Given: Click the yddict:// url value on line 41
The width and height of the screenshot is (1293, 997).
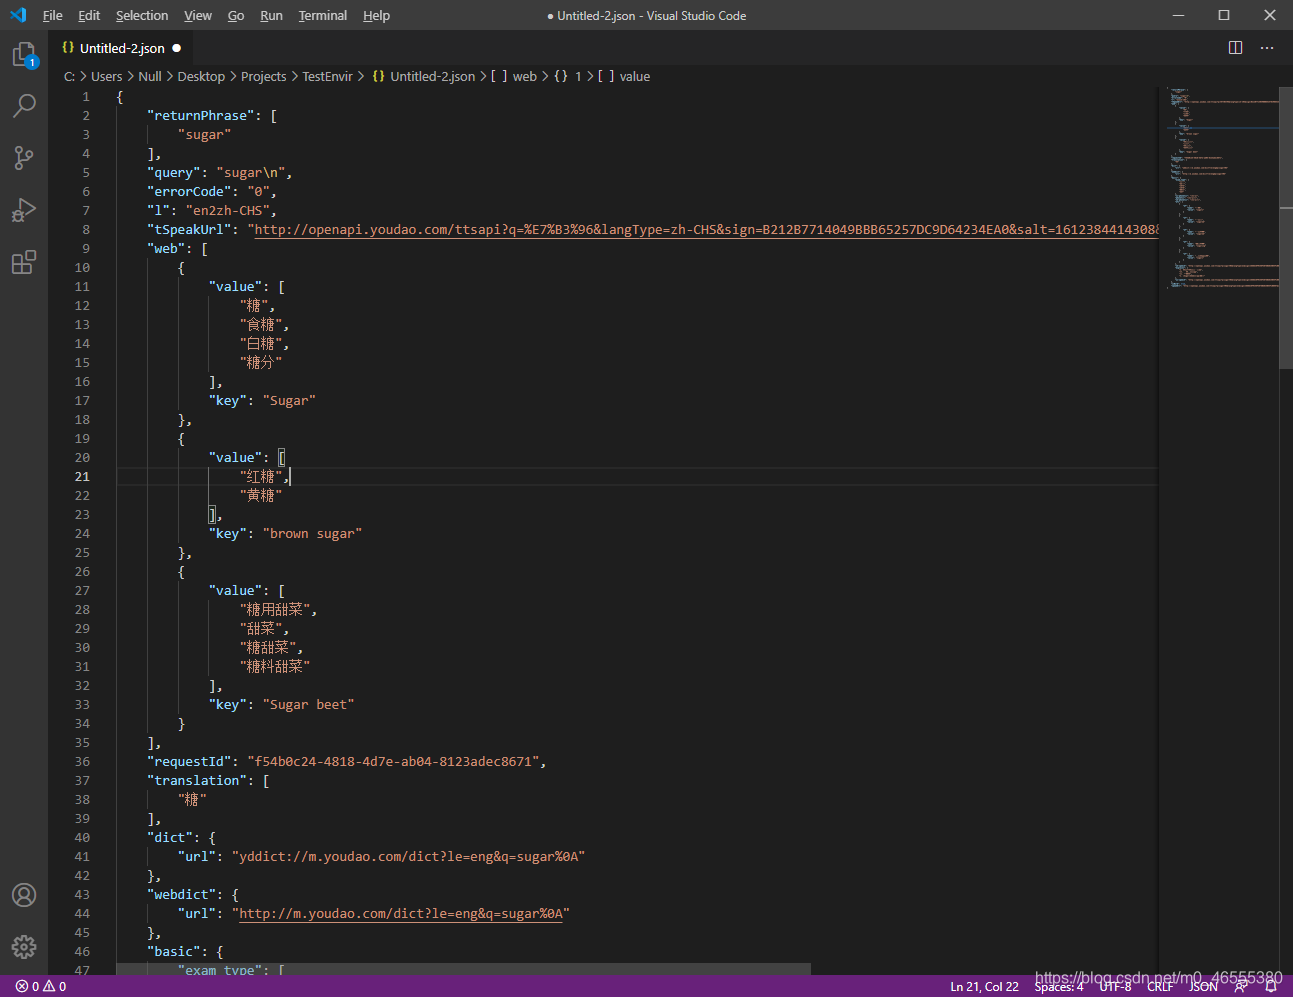Looking at the screenshot, I should pos(408,856).
